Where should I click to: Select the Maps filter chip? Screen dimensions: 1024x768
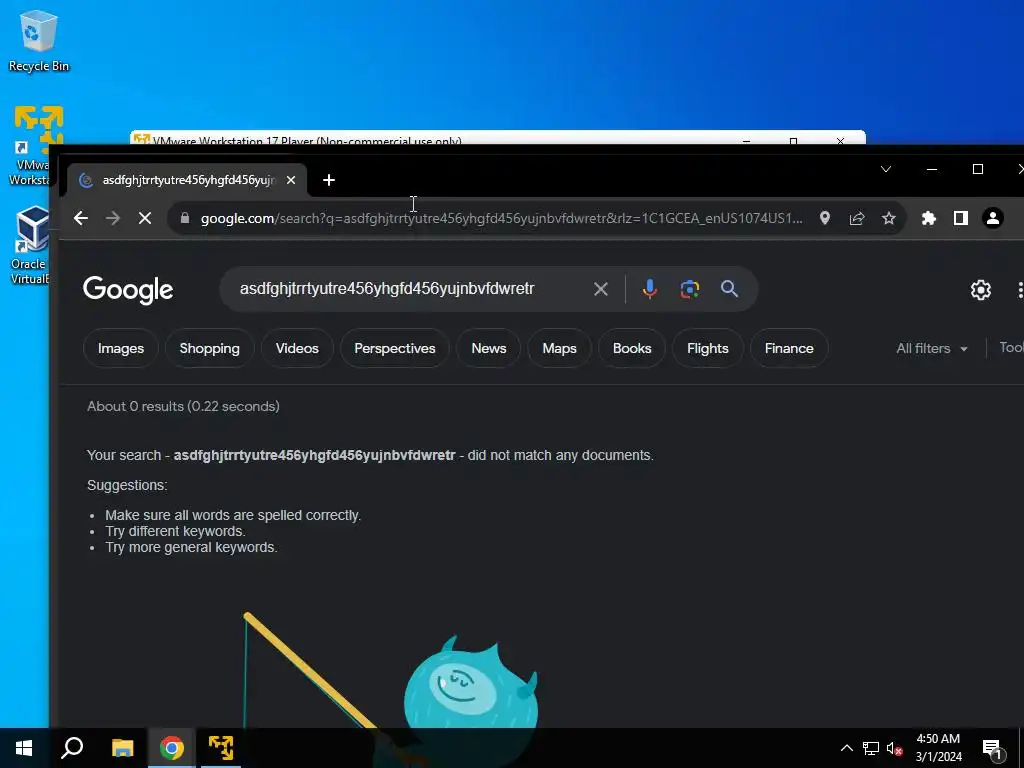point(560,349)
